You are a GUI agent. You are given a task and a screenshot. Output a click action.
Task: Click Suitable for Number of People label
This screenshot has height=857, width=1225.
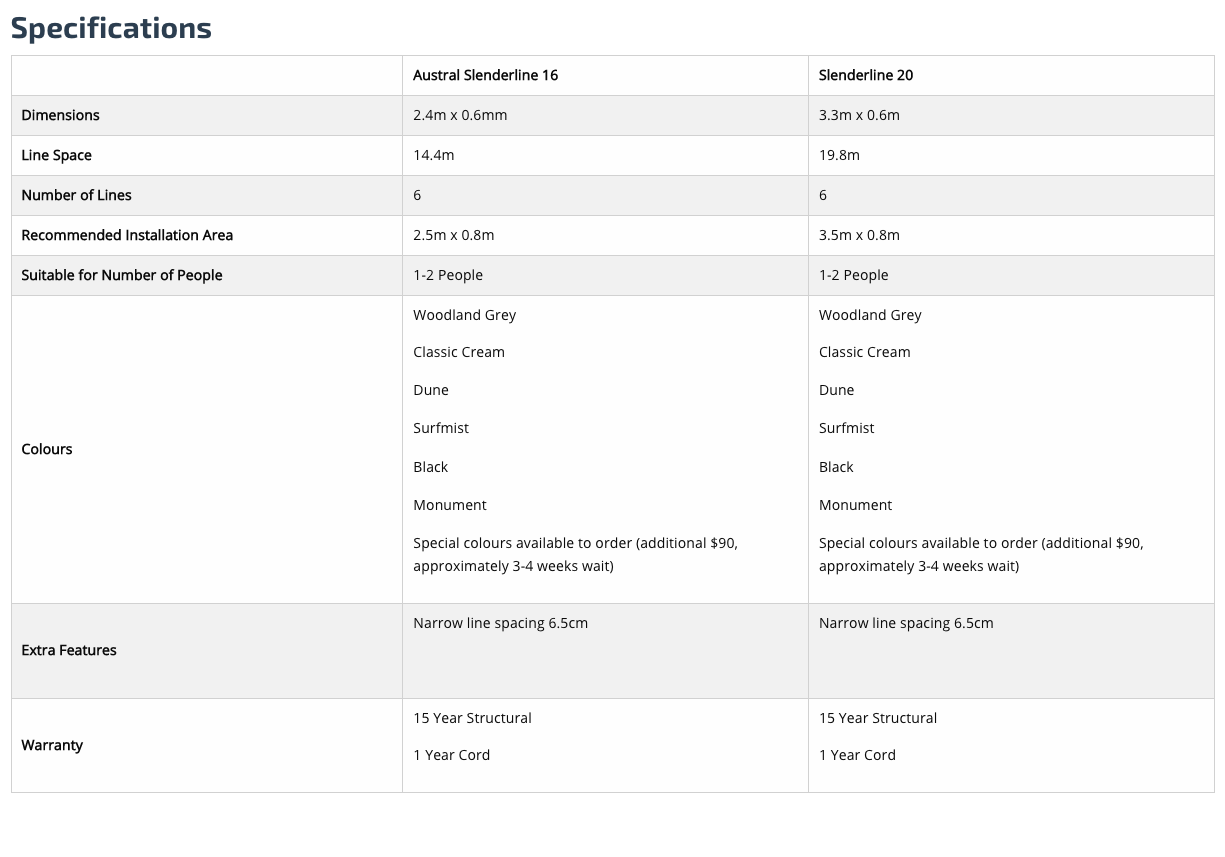click(x=122, y=275)
